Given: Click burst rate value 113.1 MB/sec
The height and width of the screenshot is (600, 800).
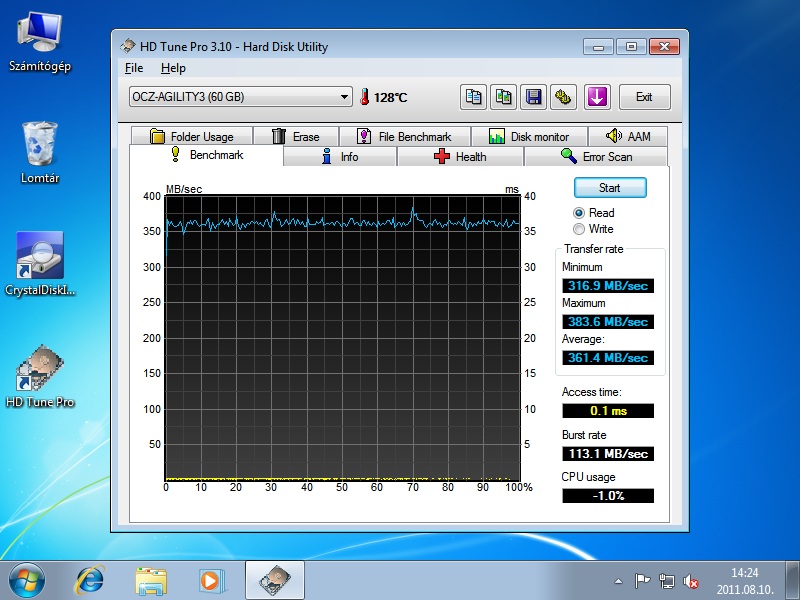Looking at the screenshot, I should (608, 454).
